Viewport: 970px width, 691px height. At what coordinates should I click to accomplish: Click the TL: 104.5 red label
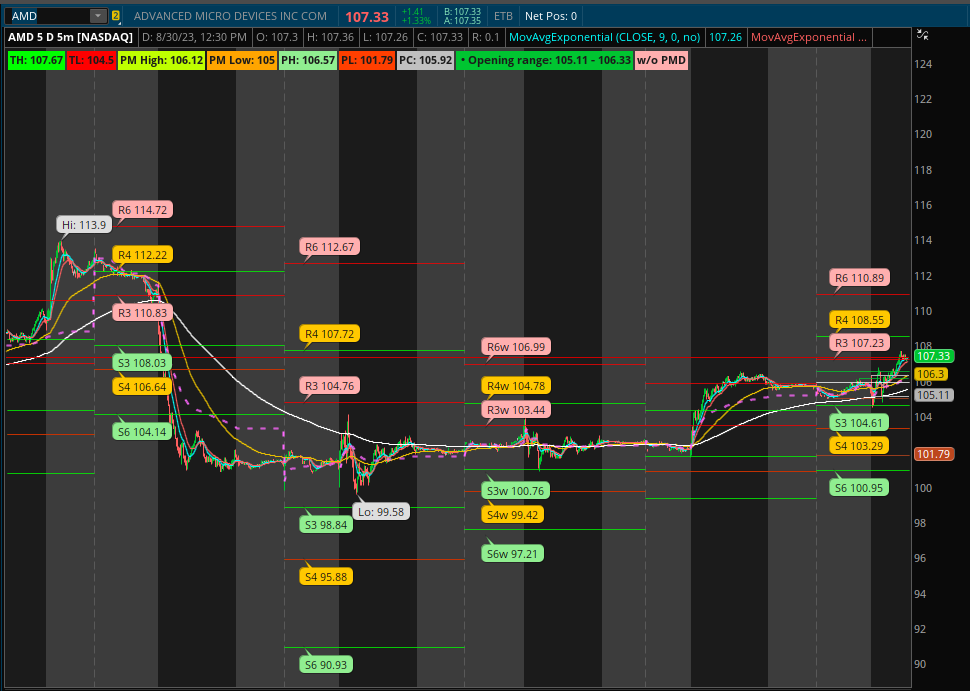pos(91,61)
